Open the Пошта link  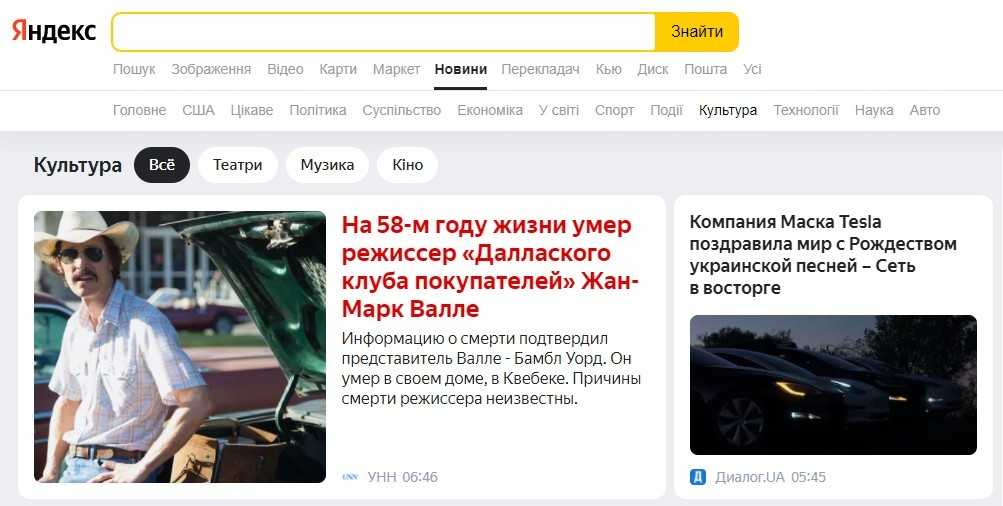[706, 69]
